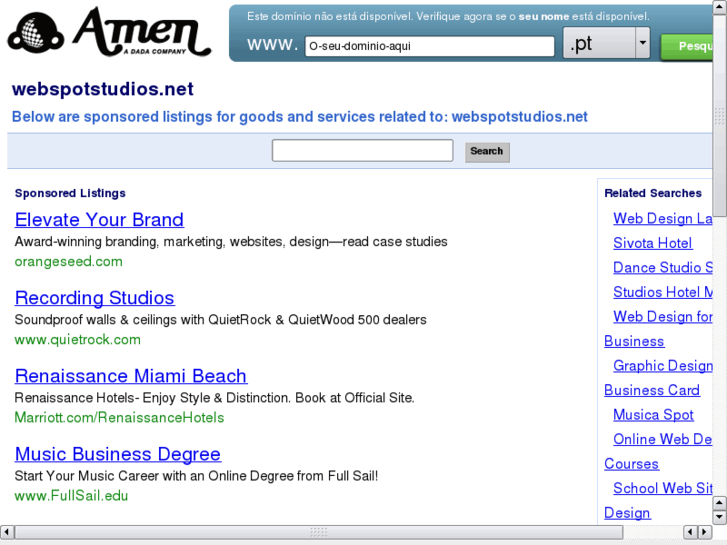Click the Award-winning branding description text

pyautogui.click(x=231, y=242)
